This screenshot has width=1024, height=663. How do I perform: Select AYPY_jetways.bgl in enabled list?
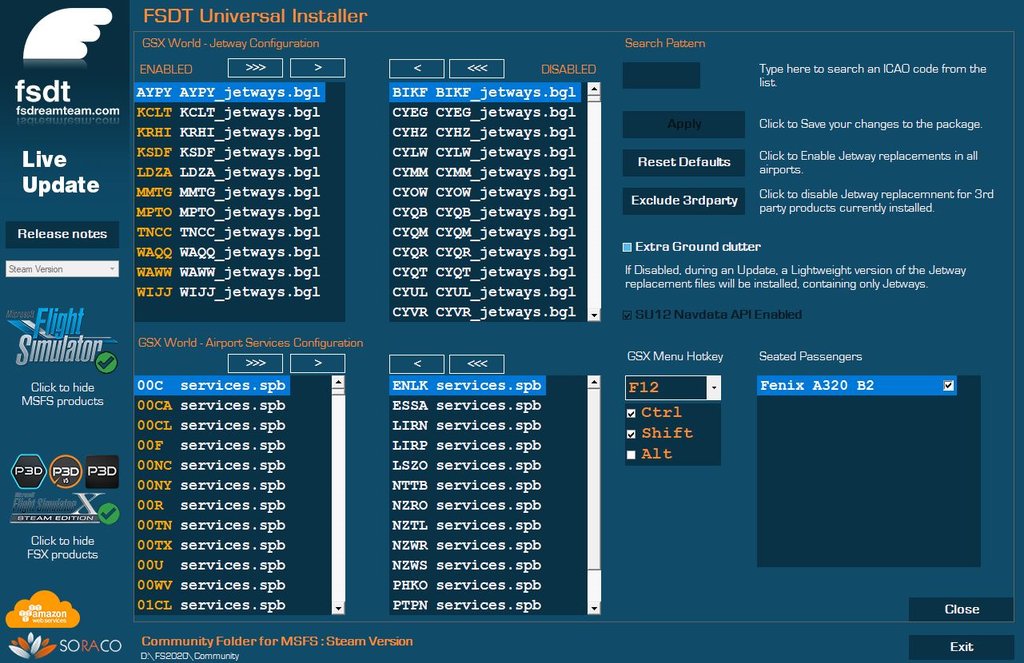229,92
